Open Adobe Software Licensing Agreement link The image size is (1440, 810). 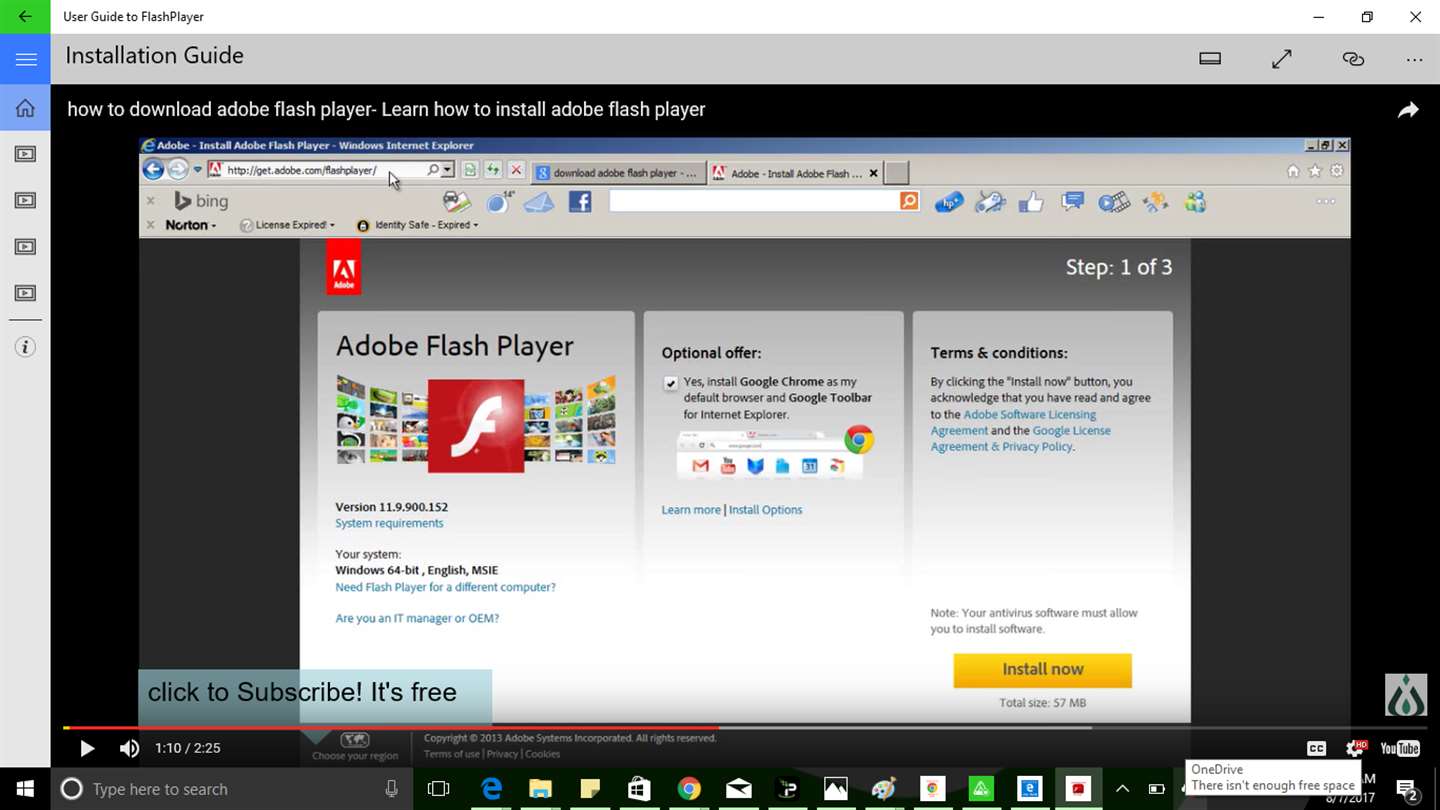point(1013,422)
